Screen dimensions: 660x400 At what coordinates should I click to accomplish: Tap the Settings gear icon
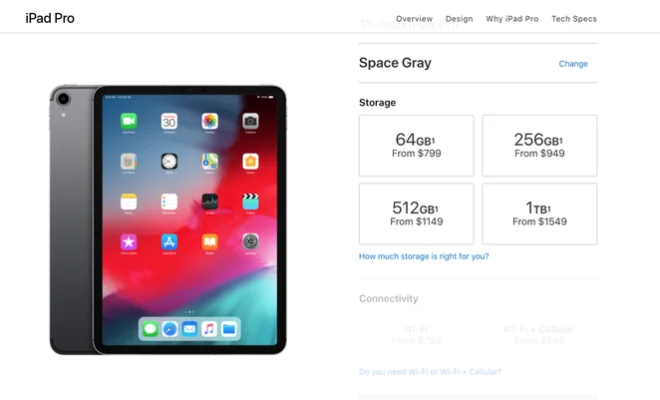click(250, 242)
